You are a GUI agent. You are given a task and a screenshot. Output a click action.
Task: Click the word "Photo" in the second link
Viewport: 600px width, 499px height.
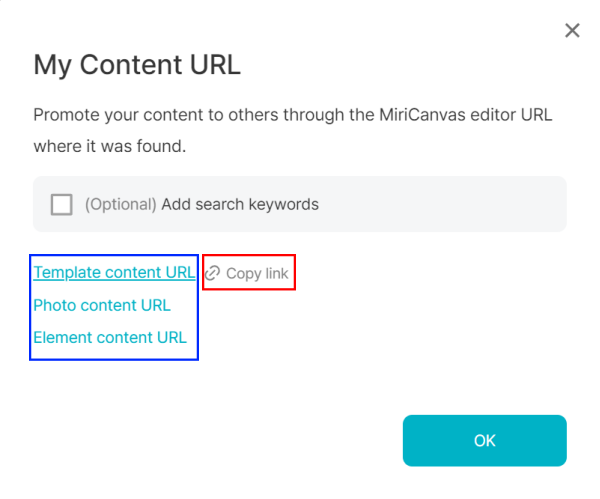(54, 305)
